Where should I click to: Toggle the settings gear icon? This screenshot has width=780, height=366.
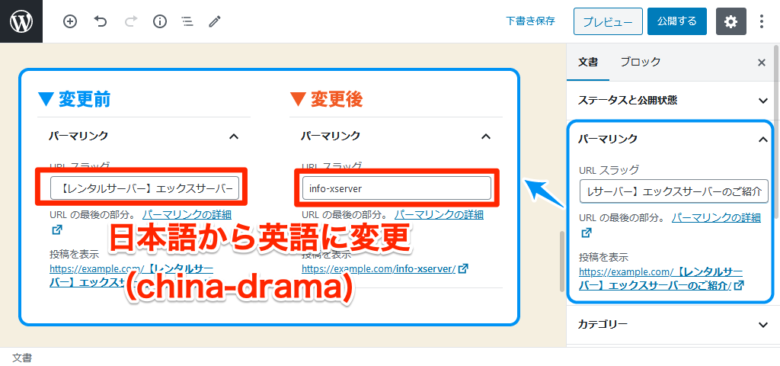[x=731, y=21]
